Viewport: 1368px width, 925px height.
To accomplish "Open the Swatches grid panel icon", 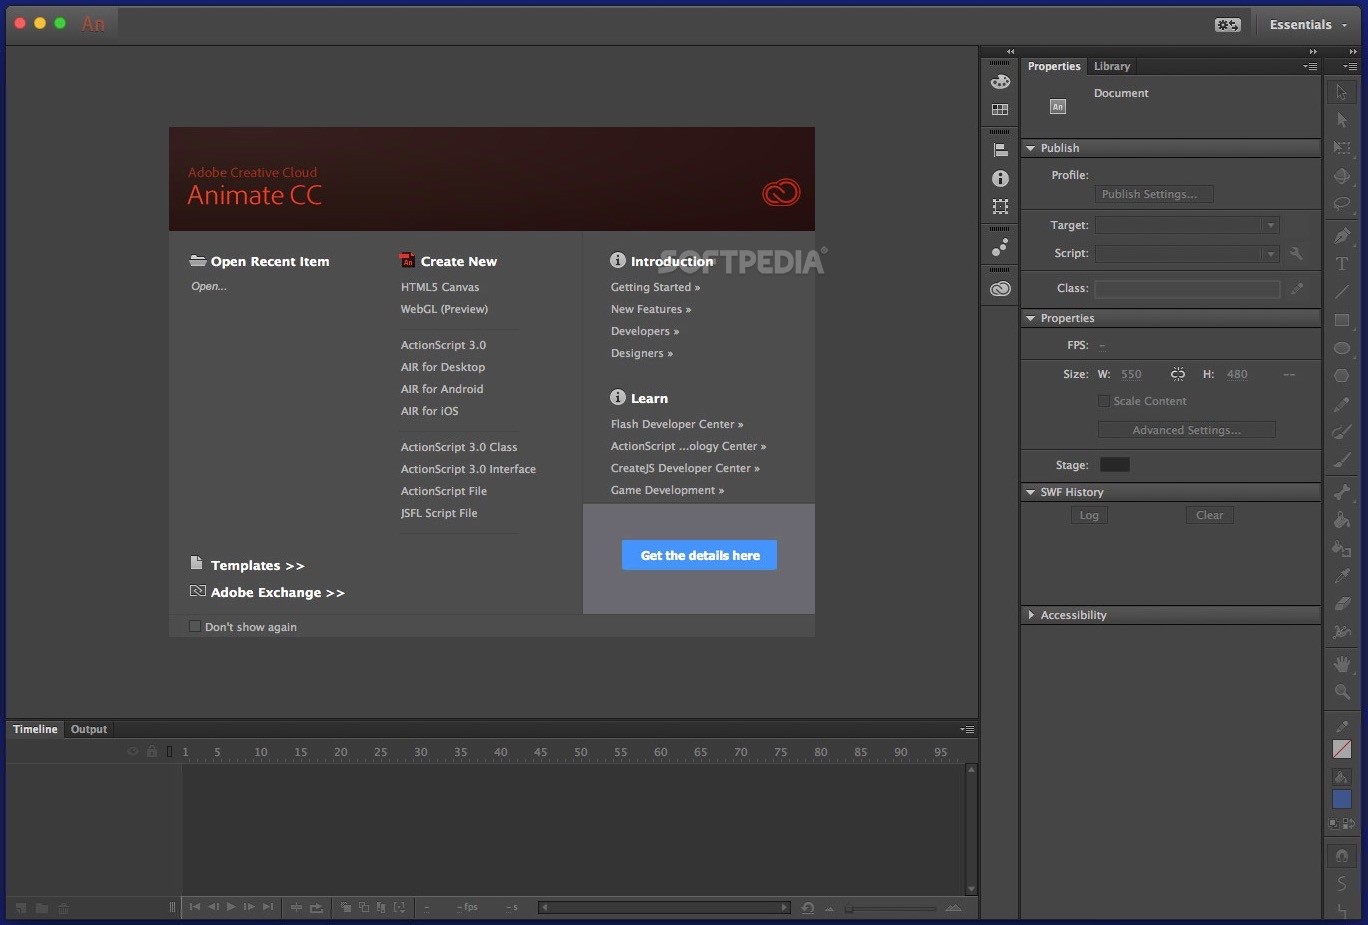I will coord(1000,110).
